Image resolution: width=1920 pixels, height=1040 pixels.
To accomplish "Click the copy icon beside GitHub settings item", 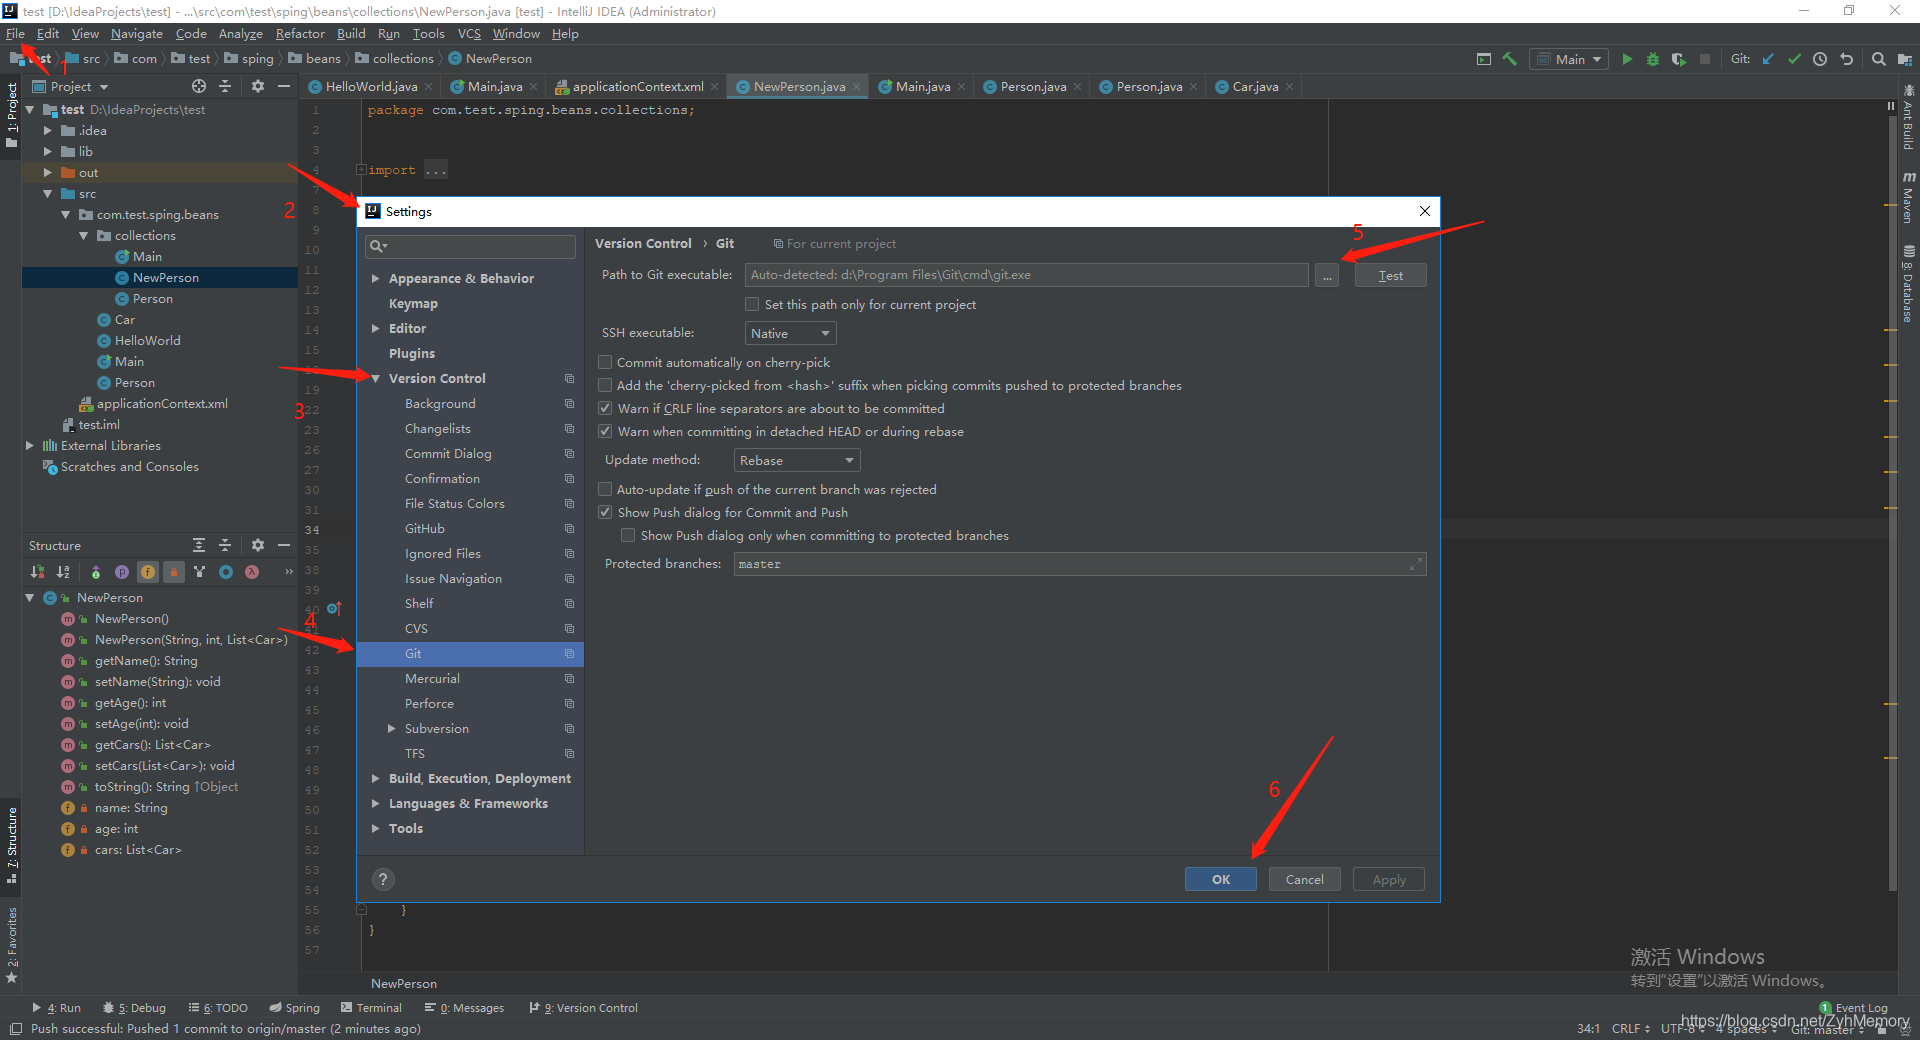I will coord(569,529).
